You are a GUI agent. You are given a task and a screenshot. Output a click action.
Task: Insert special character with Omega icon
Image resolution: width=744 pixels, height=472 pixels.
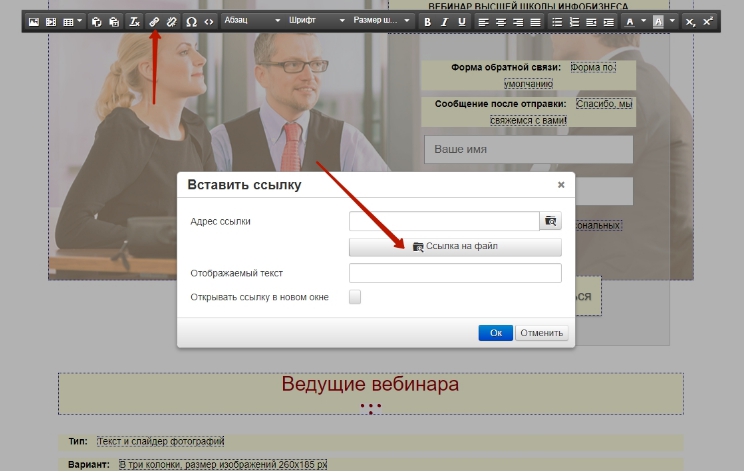(x=191, y=21)
